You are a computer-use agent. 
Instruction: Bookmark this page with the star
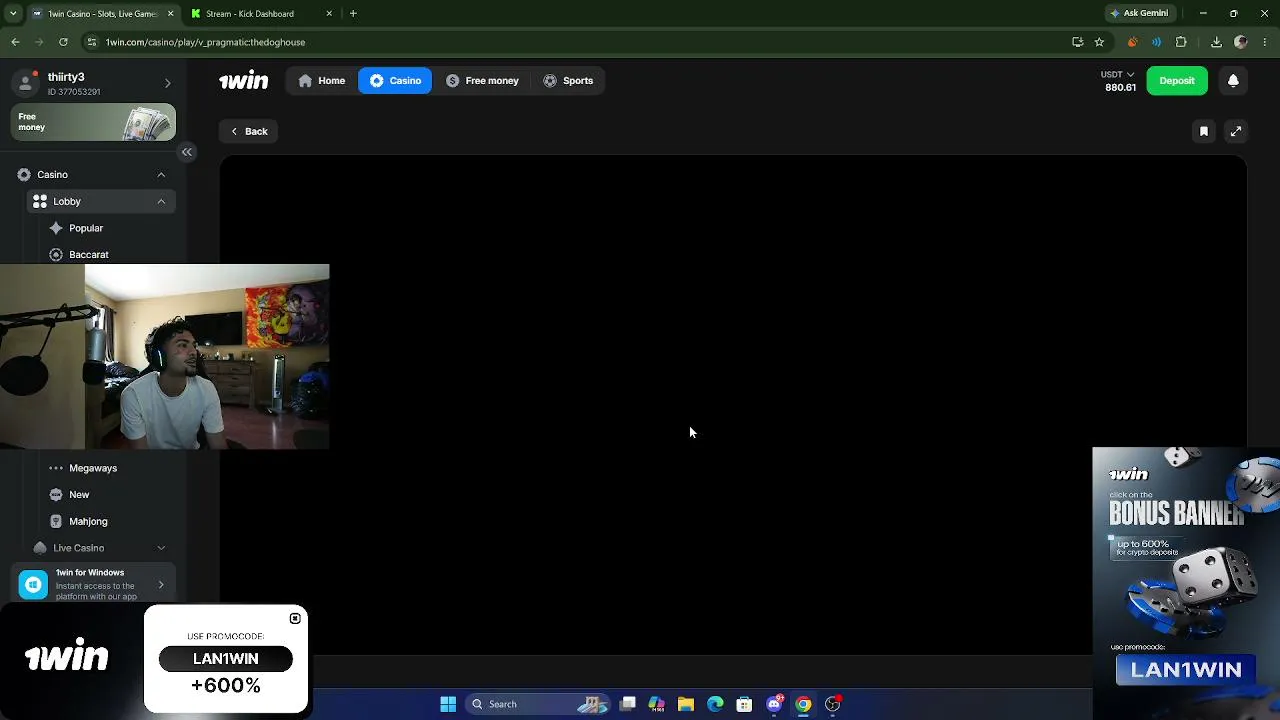(x=1099, y=42)
